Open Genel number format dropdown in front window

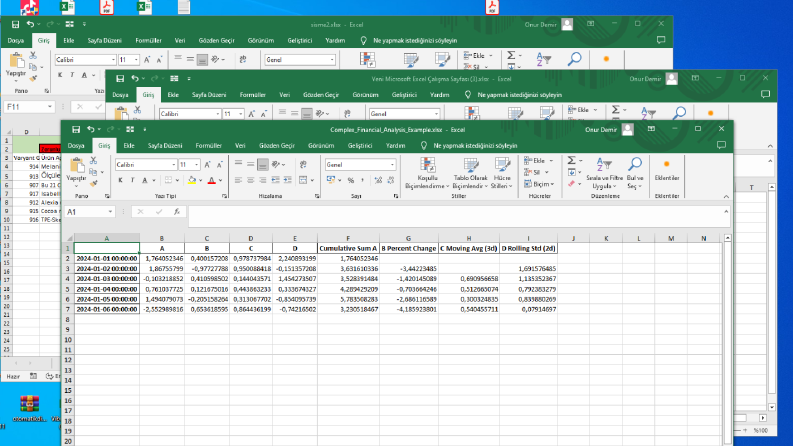(392, 165)
